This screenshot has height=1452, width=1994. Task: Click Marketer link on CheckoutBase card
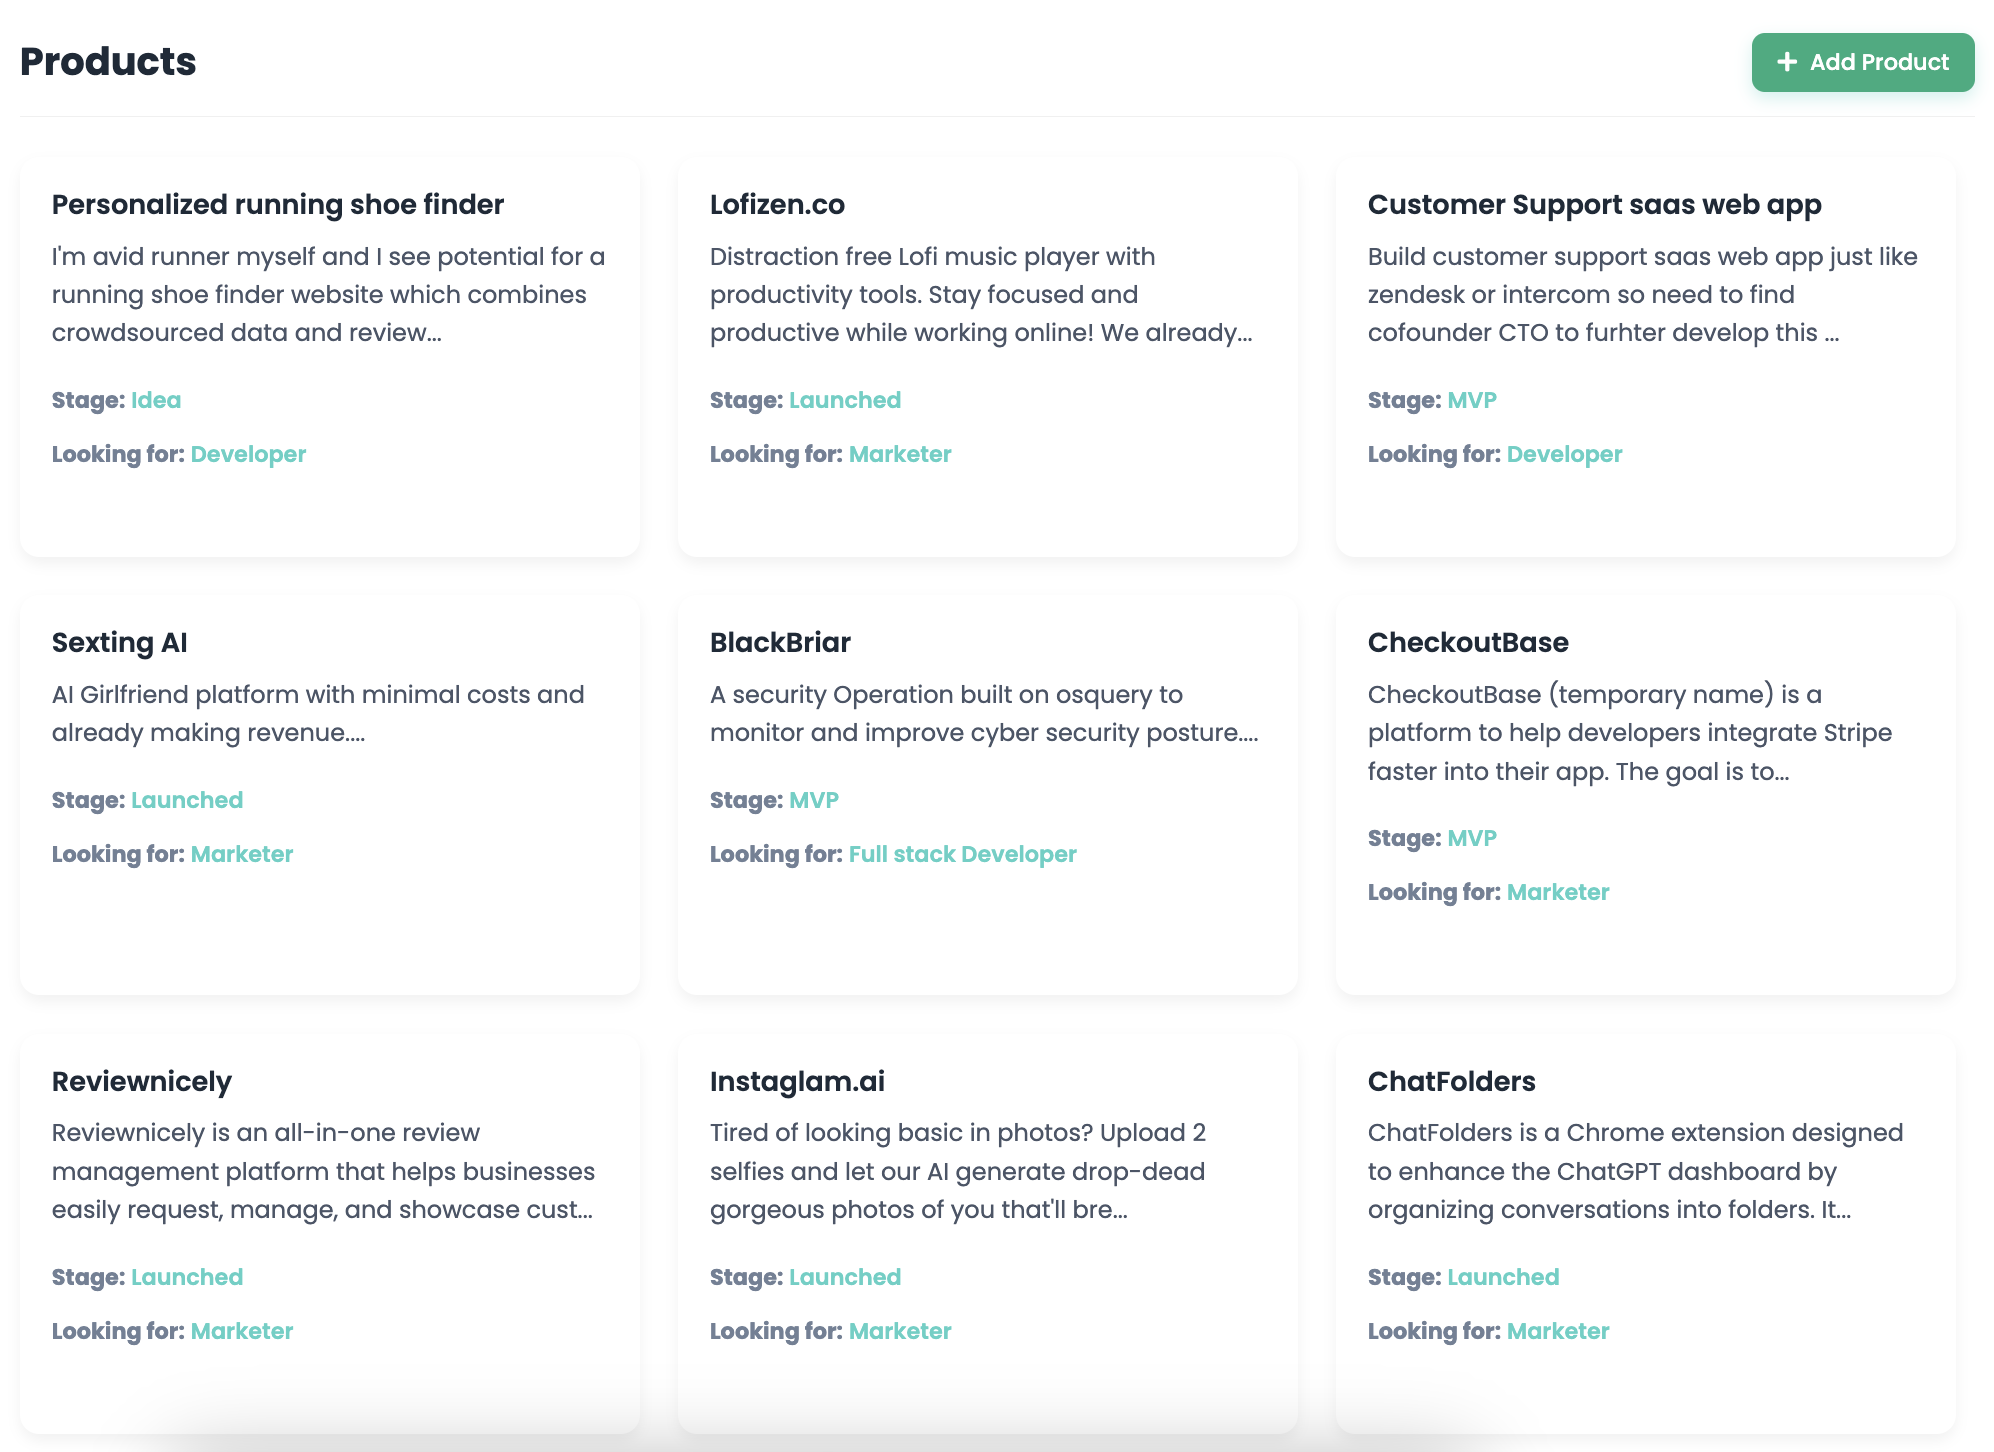coord(1557,891)
